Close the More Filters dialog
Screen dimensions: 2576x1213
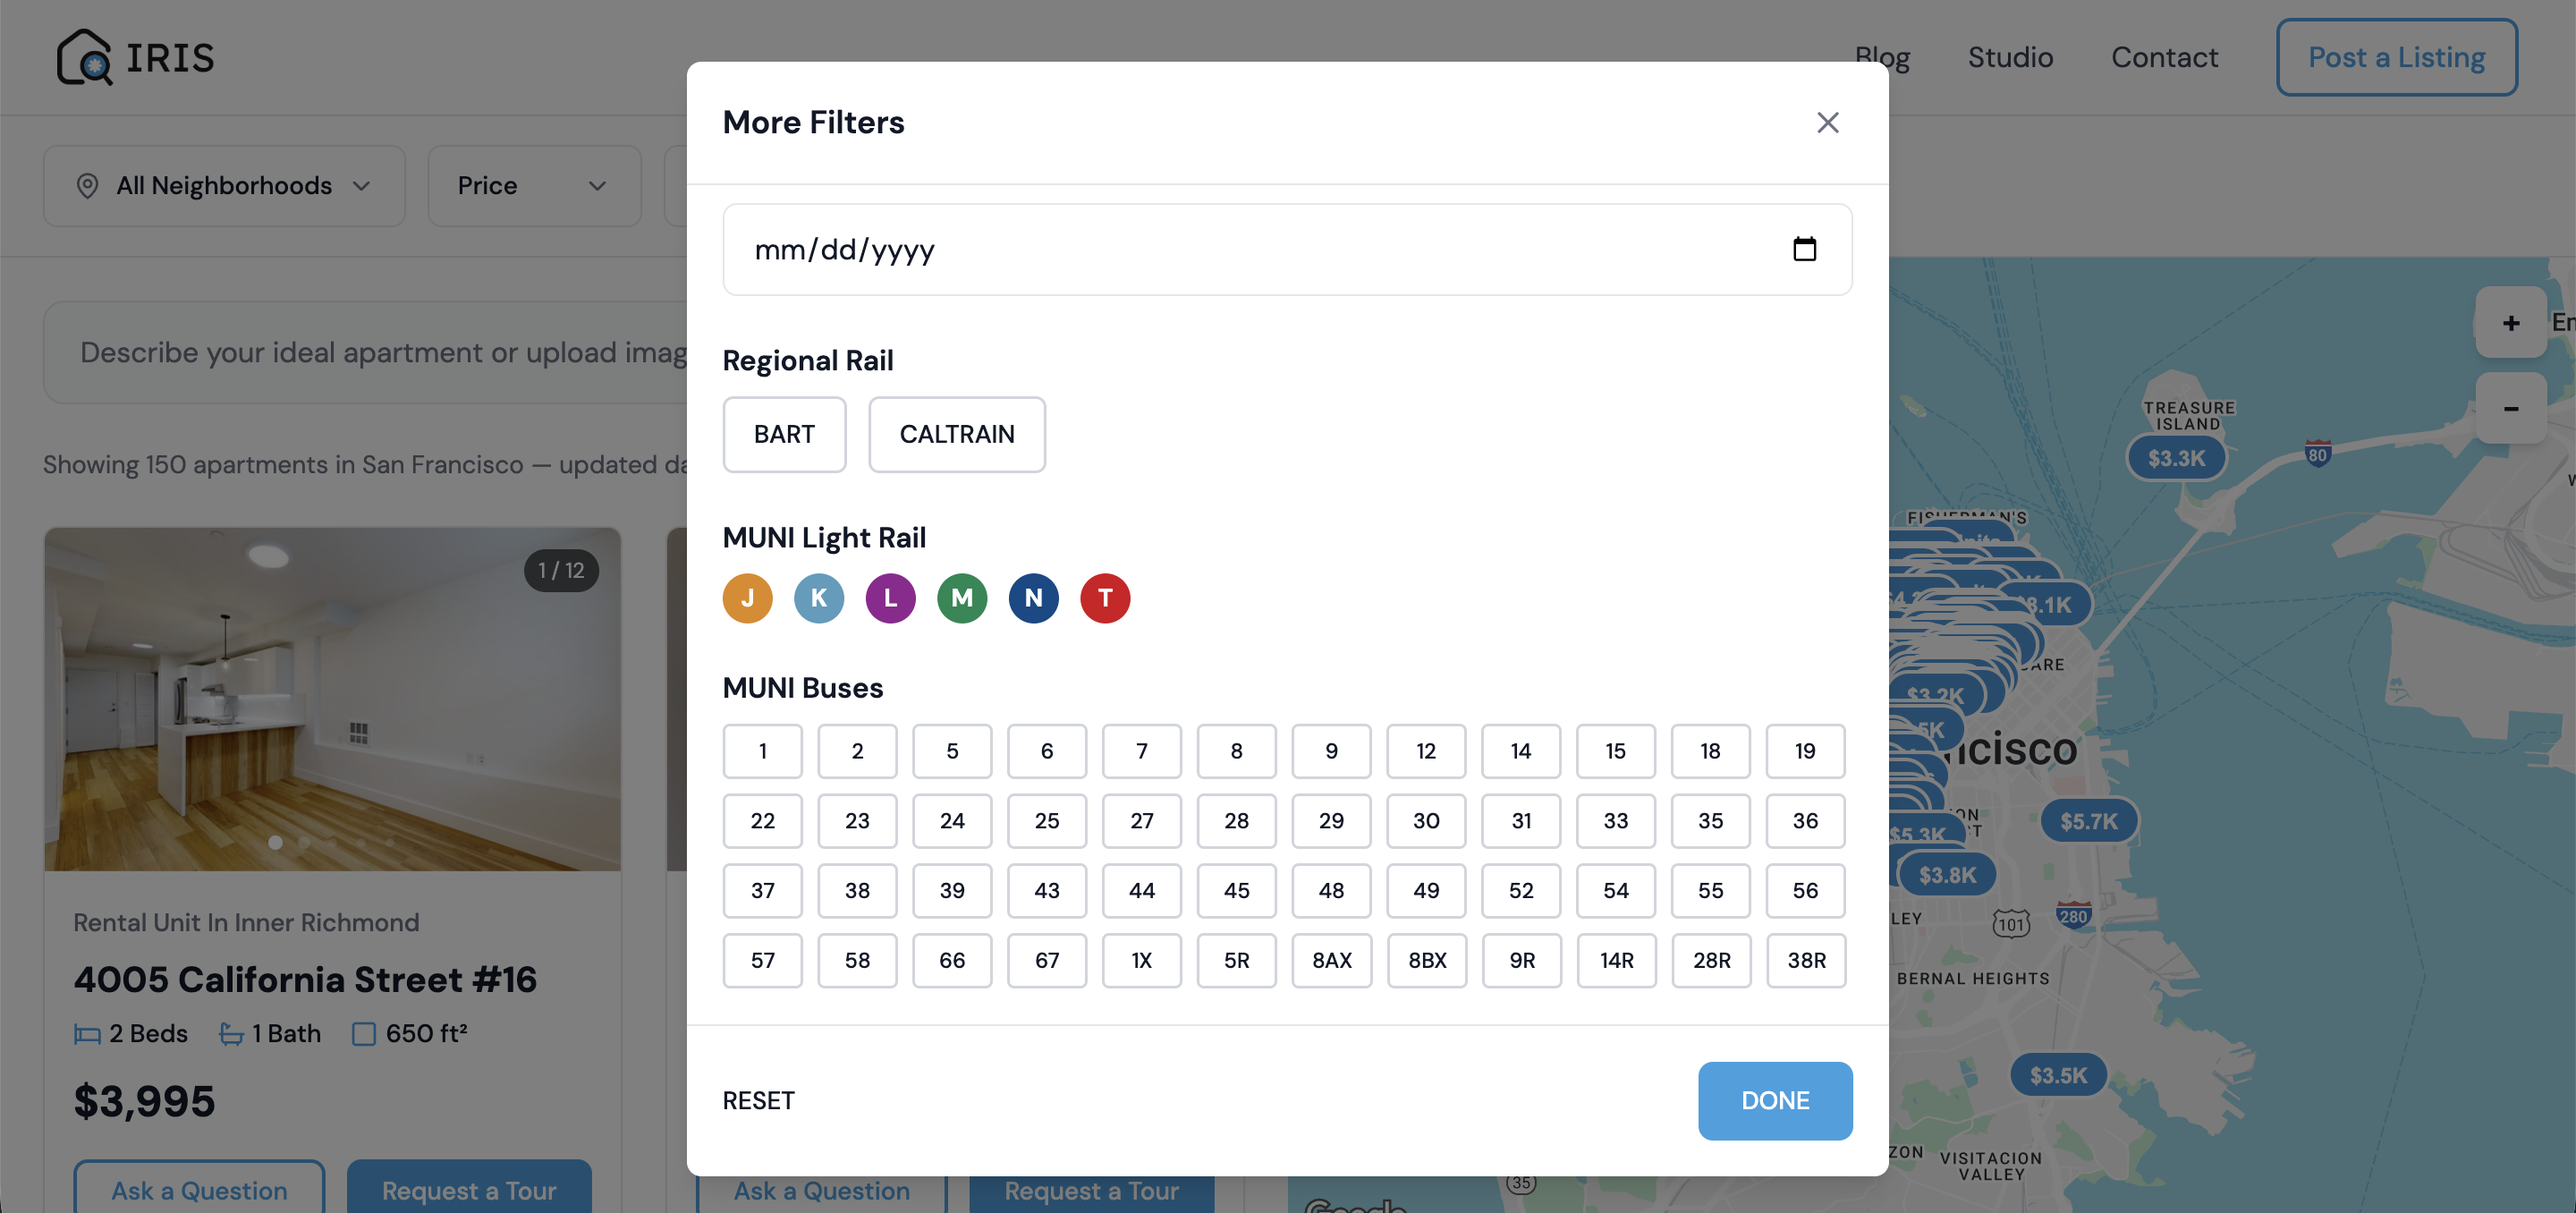coord(1827,122)
